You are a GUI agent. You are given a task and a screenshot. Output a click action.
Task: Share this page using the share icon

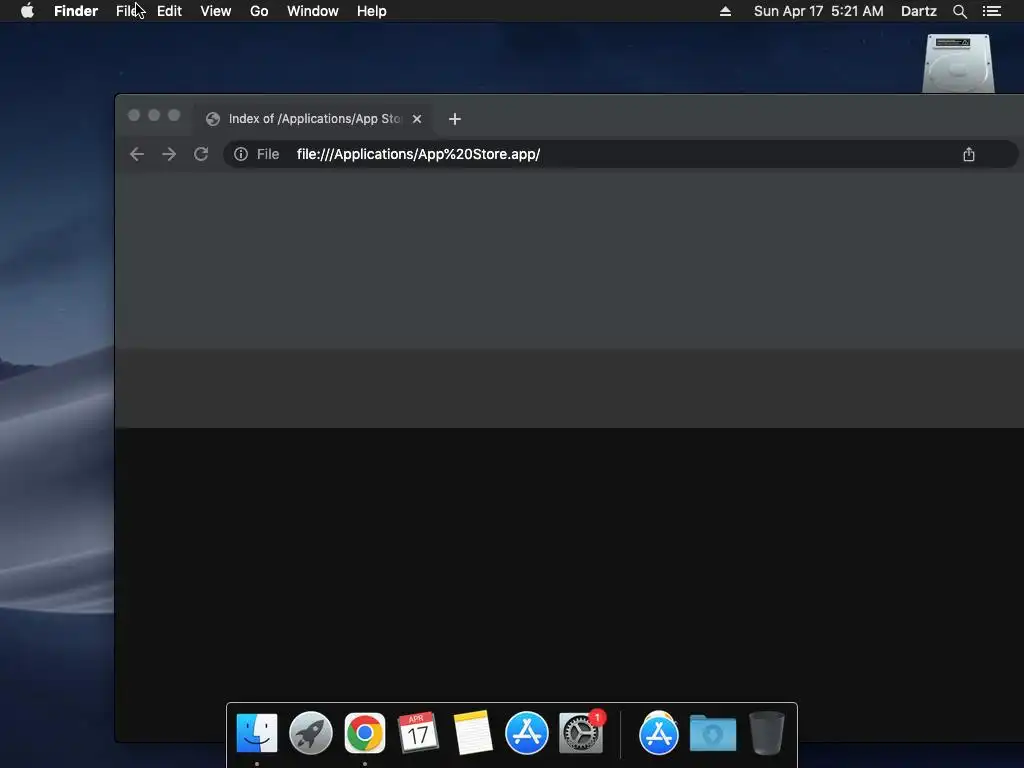click(968, 154)
